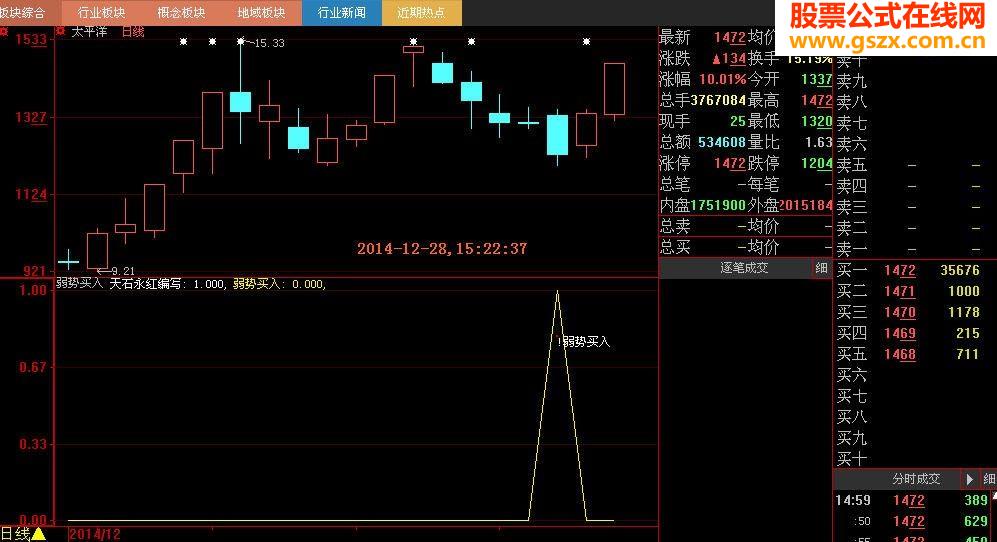Image resolution: width=997 pixels, height=542 pixels.
Task: Click the 最低 value 1320
Action: tap(816, 122)
